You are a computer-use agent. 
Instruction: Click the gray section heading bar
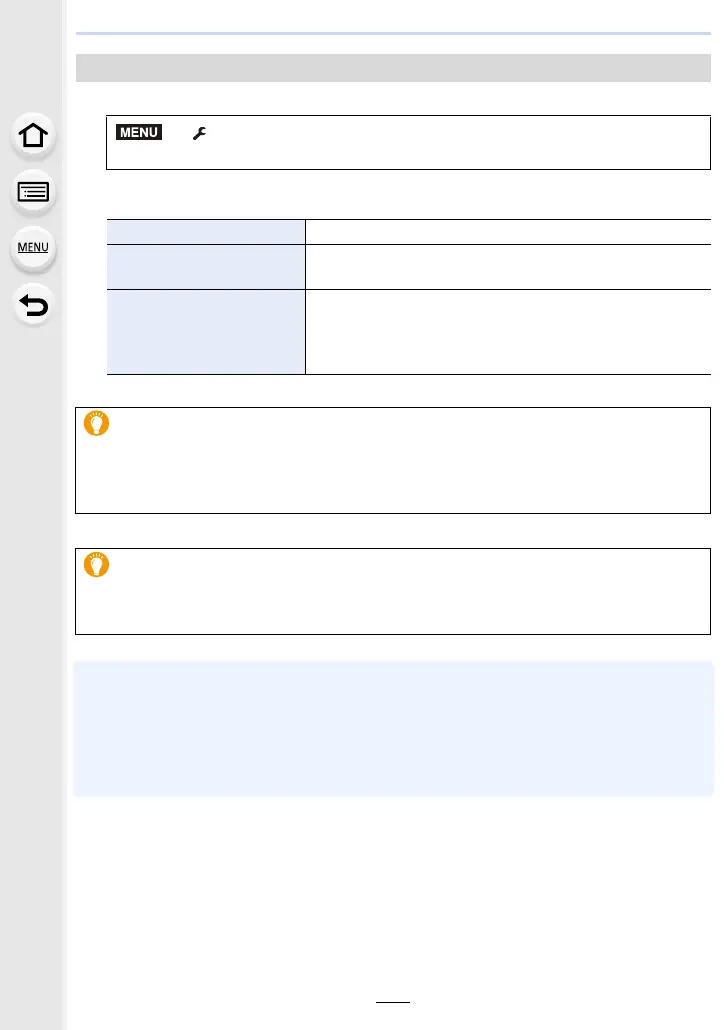(x=393, y=67)
